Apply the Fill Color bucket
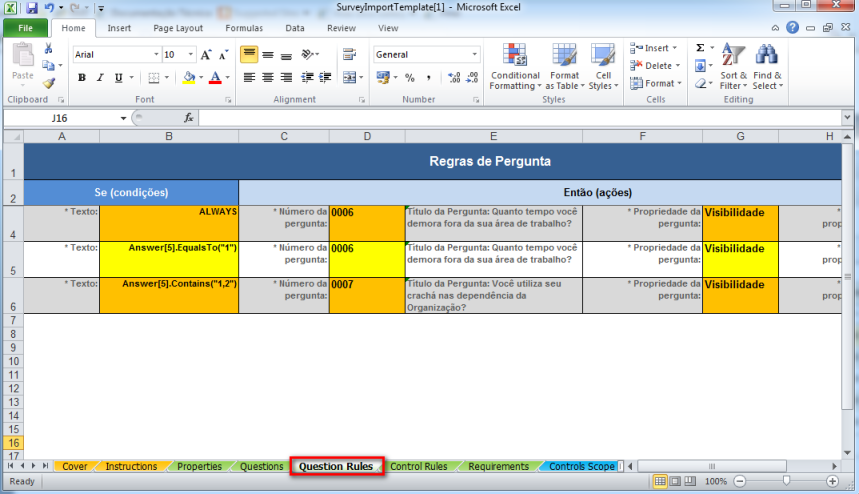Image resolution: width=859 pixels, height=494 pixels. tap(189, 77)
